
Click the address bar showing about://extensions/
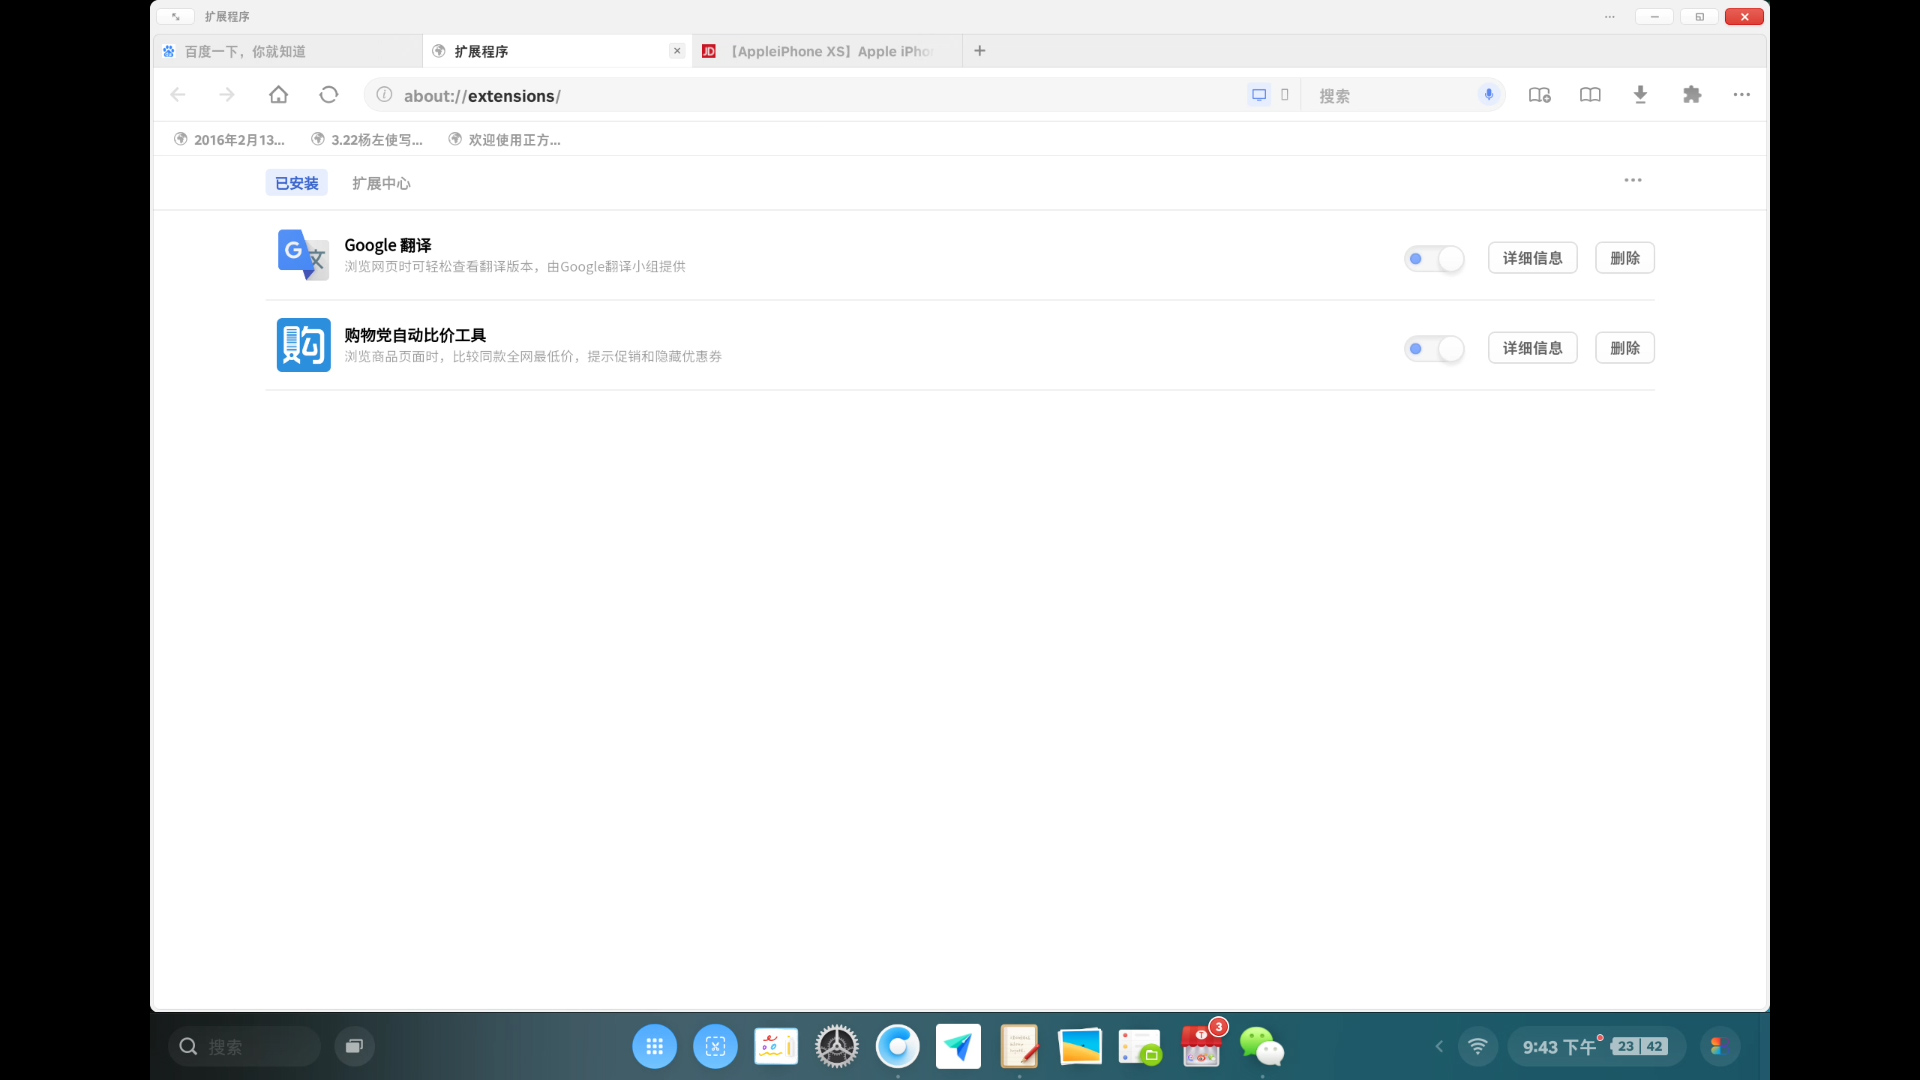click(x=800, y=96)
